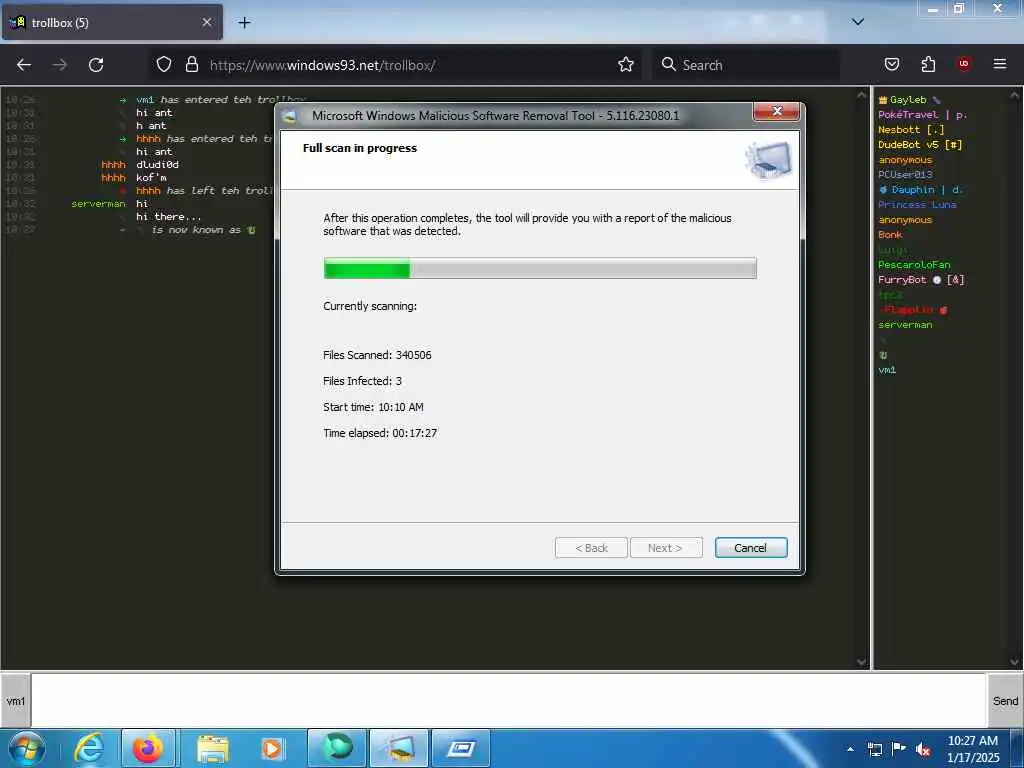Click the disabled Next button
This screenshot has height=768, width=1024.
point(666,548)
